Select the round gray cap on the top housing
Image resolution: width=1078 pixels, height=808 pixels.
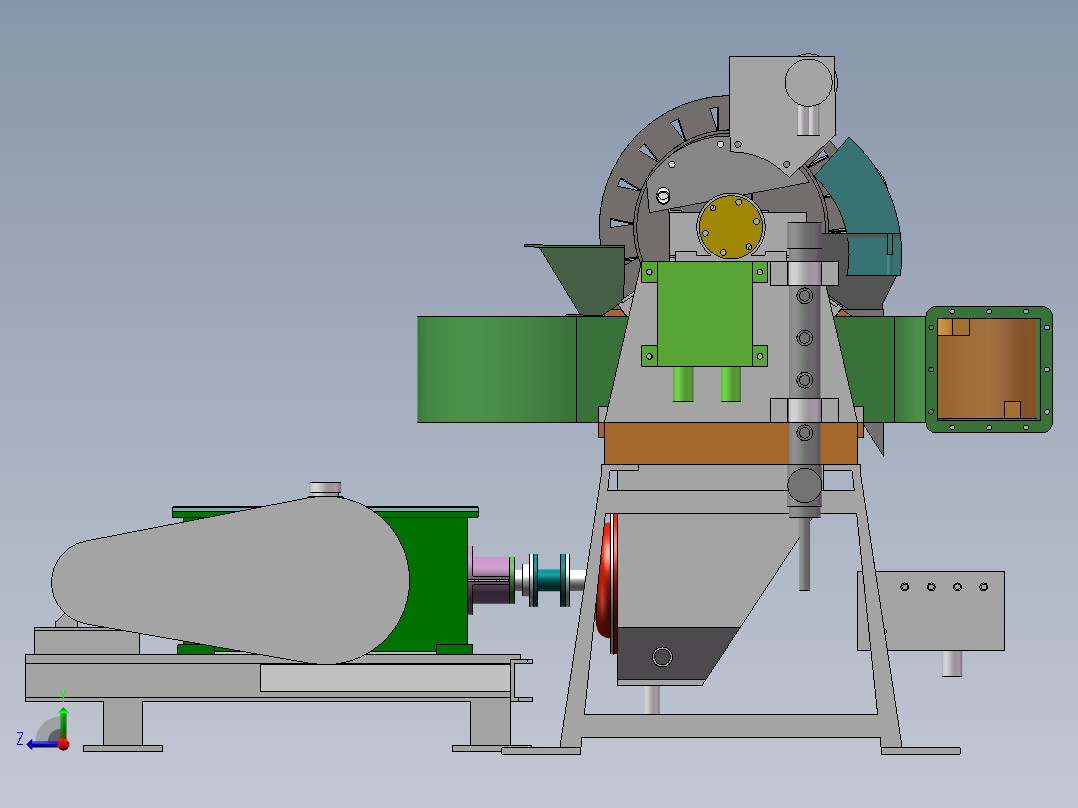coord(809,83)
